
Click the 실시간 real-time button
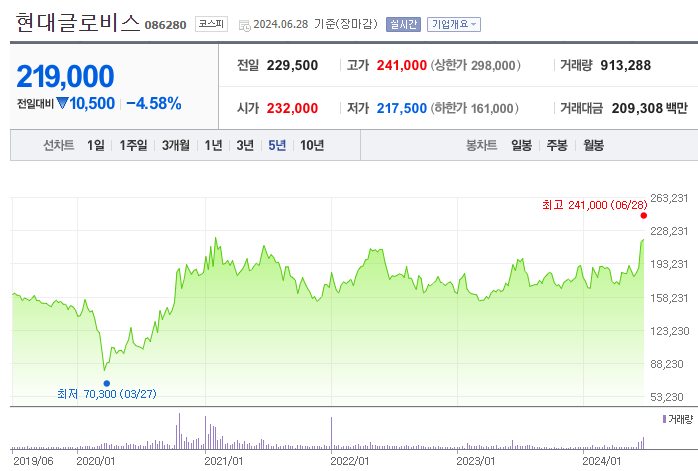click(403, 24)
